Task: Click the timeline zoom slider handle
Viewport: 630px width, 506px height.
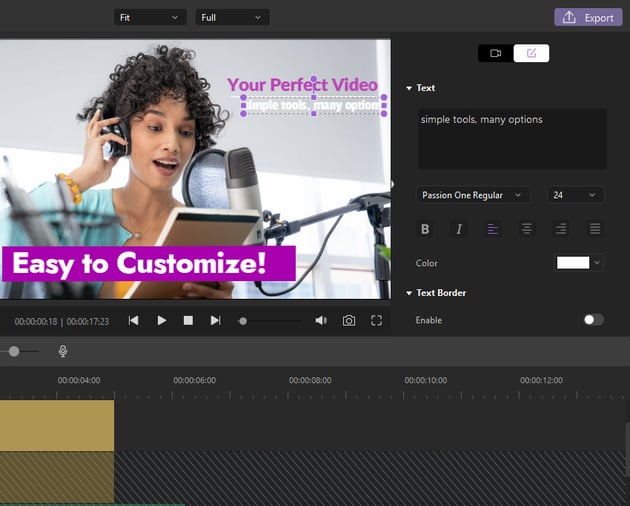Action: click(x=14, y=351)
